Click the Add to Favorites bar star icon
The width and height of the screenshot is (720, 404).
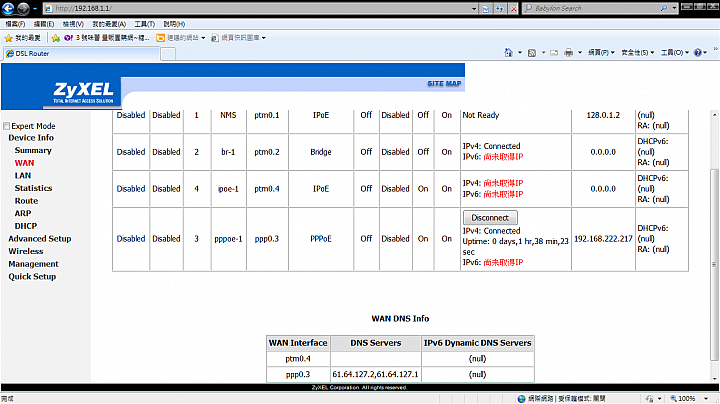pos(56,38)
